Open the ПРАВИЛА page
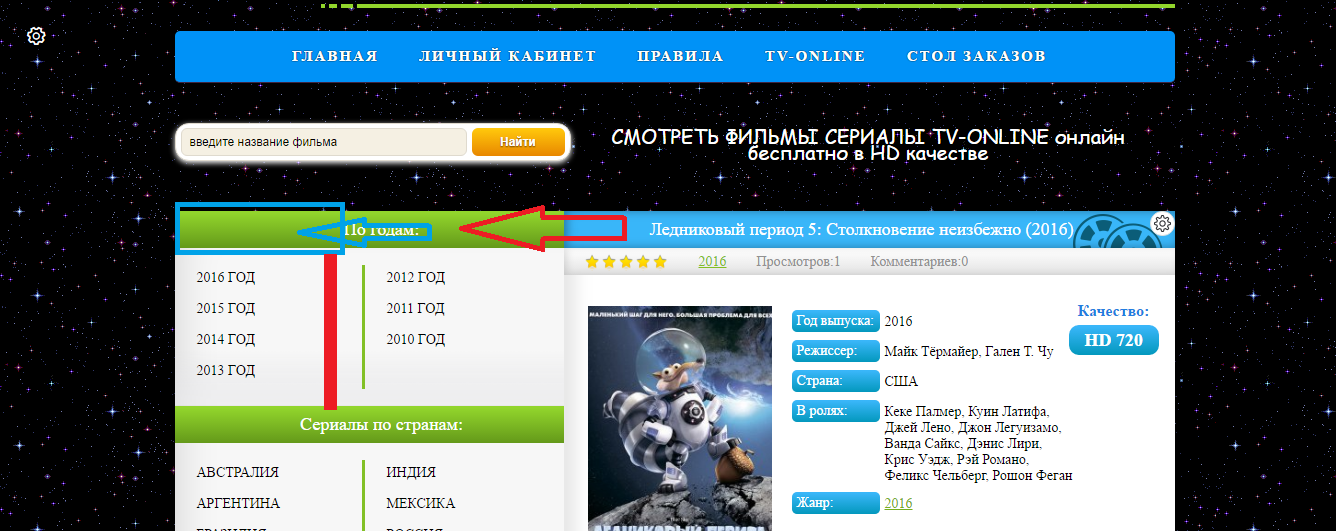Image resolution: width=1336 pixels, height=531 pixels. click(x=680, y=56)
